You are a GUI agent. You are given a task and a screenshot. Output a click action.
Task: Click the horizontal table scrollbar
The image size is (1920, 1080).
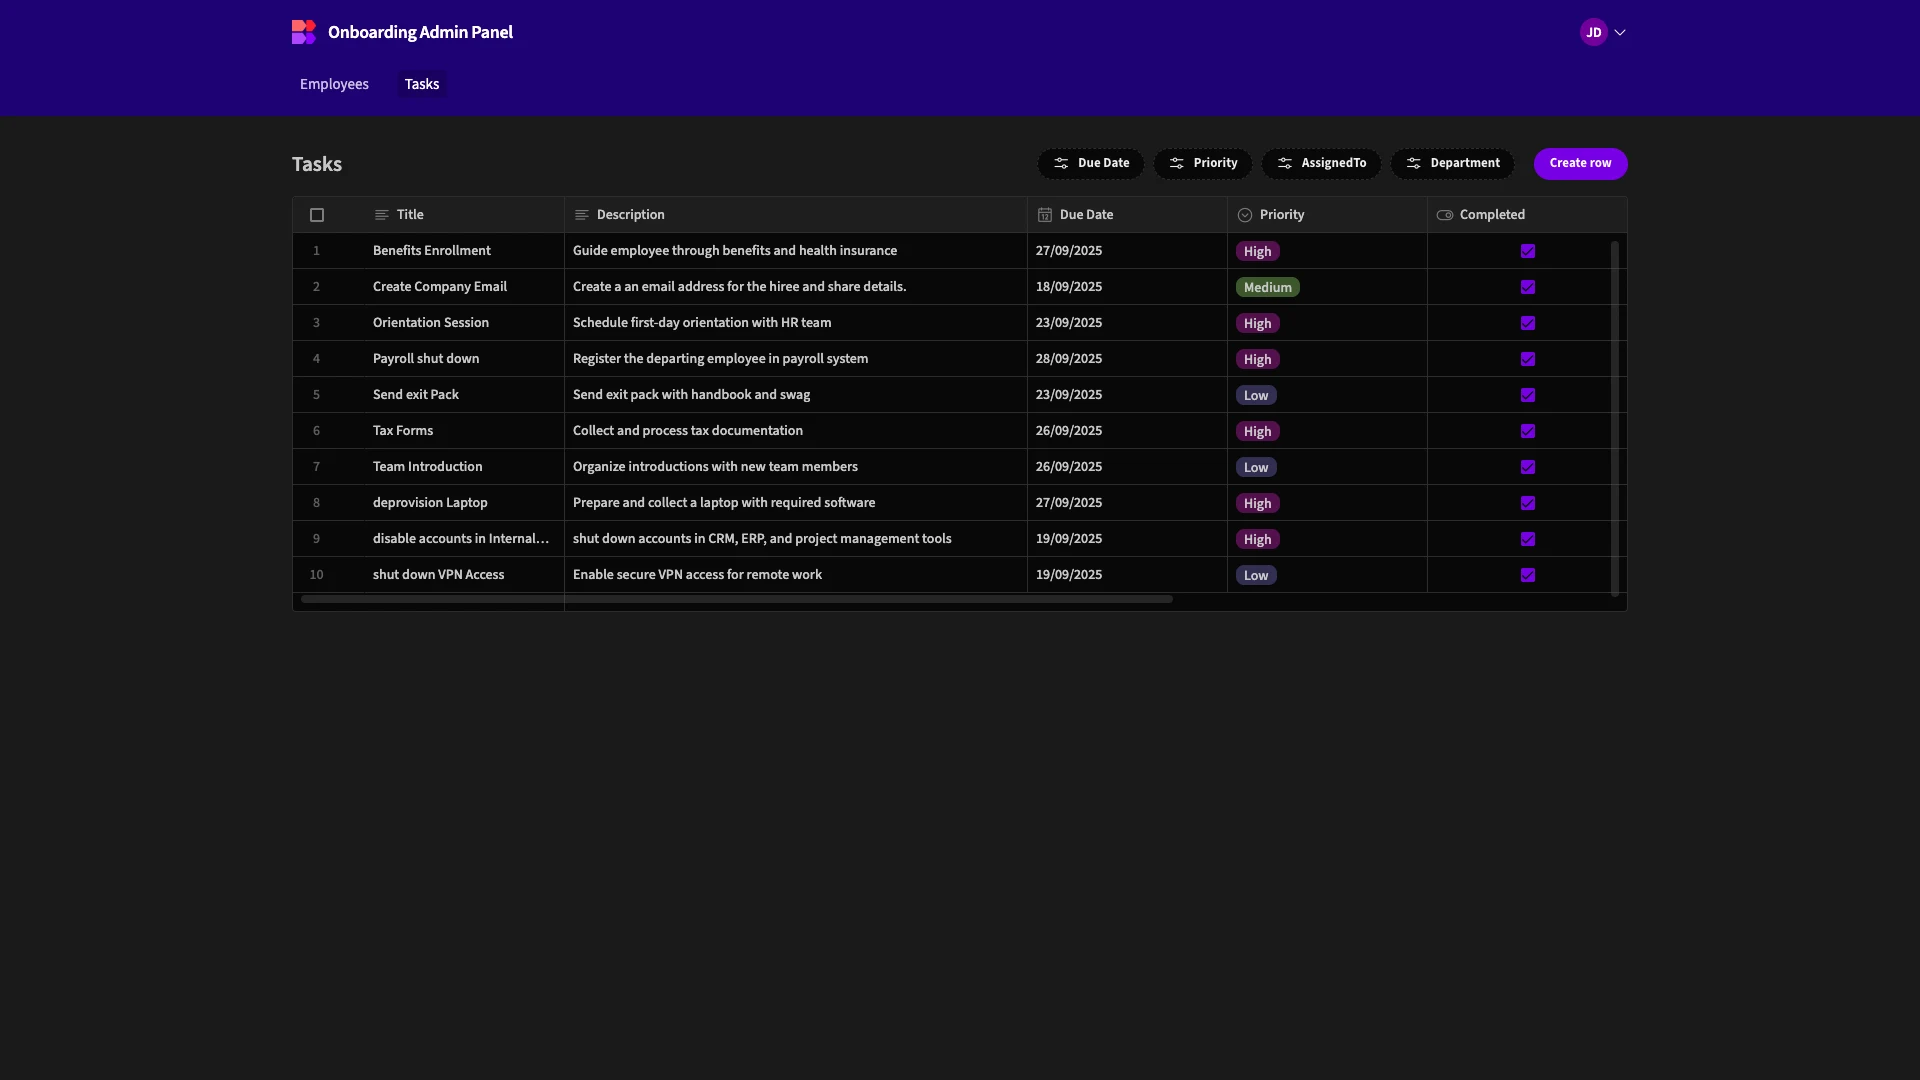pos(736,599)
